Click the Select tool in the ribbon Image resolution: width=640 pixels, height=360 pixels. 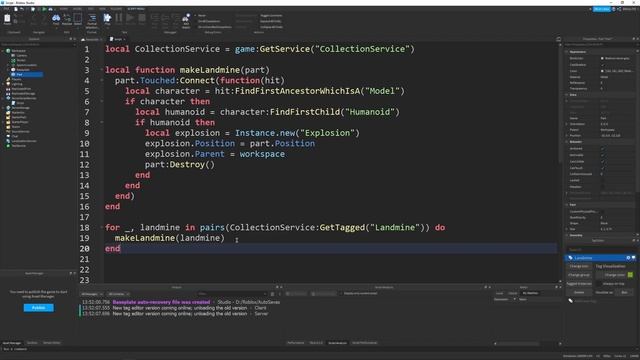(78, 19)
